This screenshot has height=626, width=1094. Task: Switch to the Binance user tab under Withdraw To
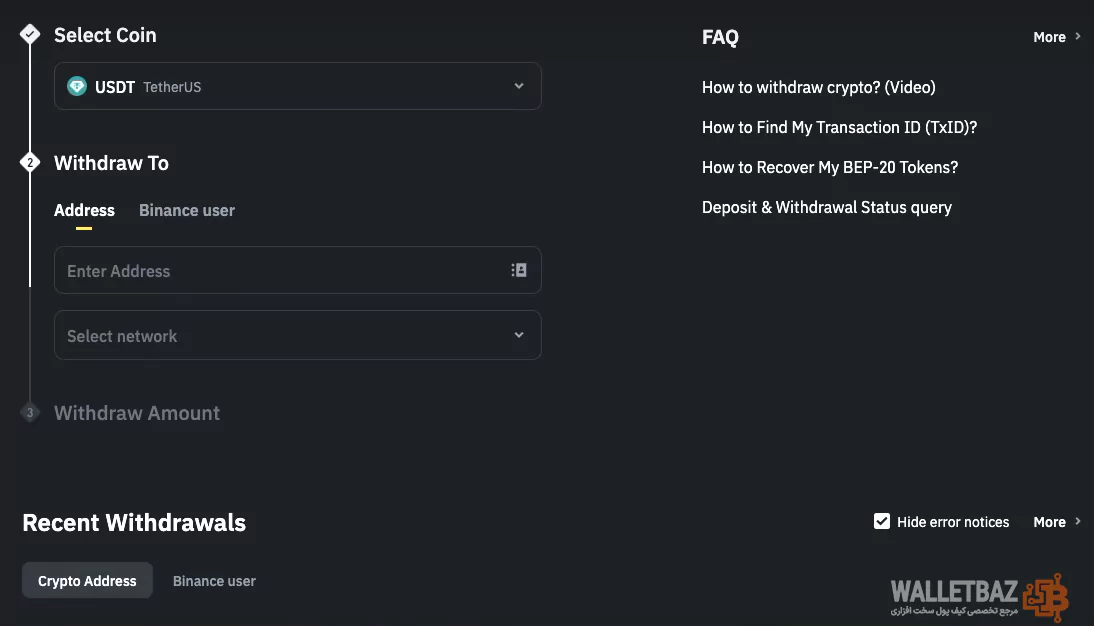pyautogui.click(x=187, y=211)
